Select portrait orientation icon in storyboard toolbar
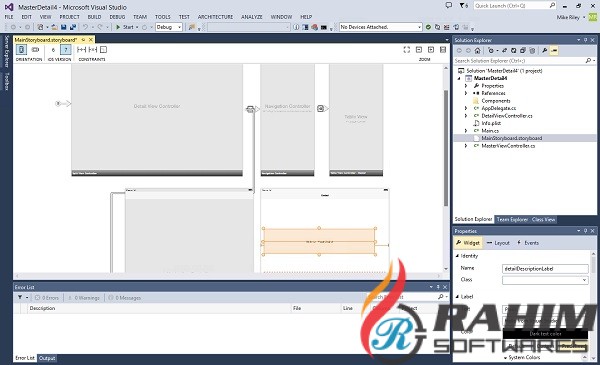 (21, 49)
